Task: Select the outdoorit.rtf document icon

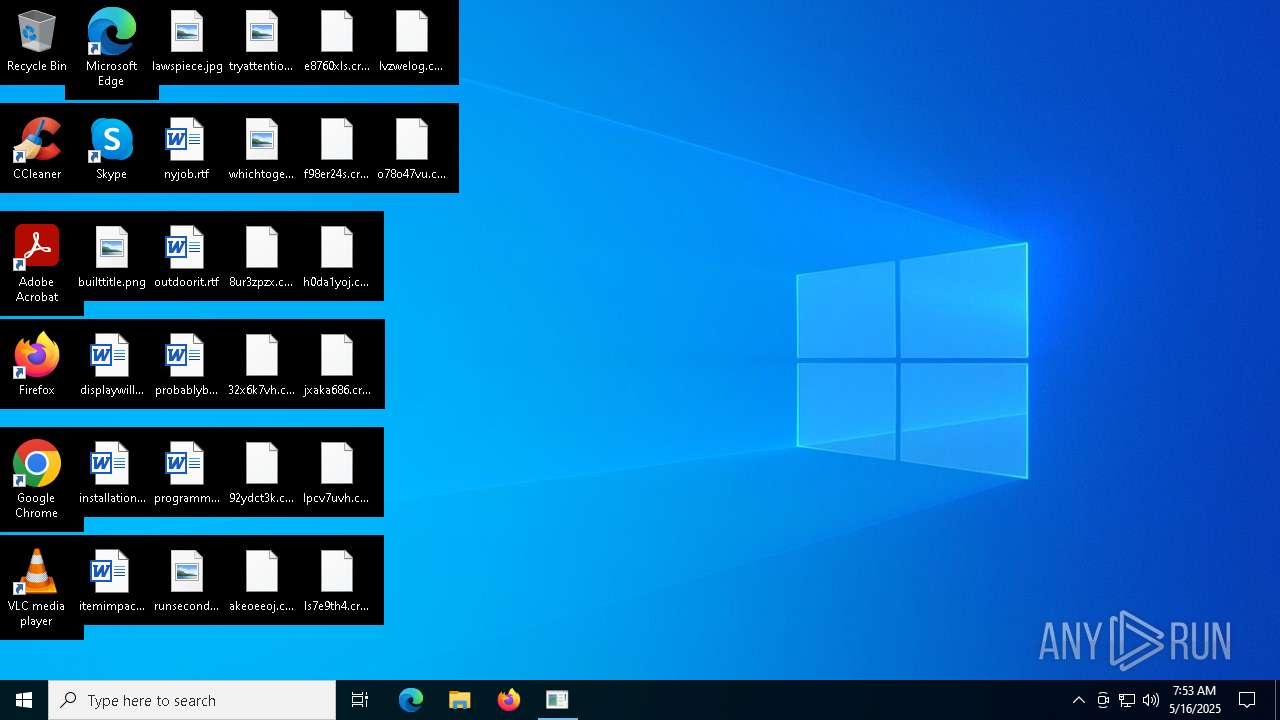Action: pyautogui.click(x=187, y=258)
